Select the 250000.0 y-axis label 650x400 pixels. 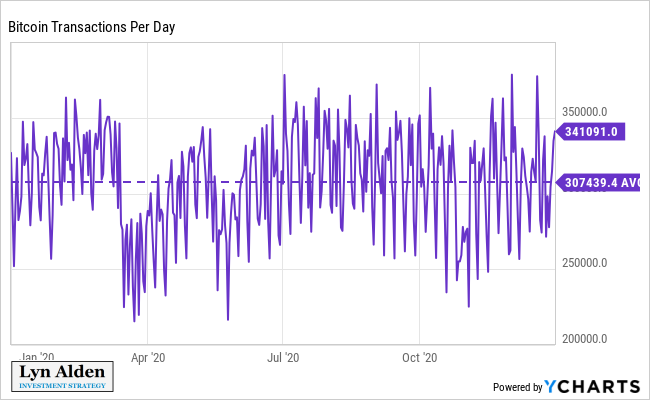[x=585, y=263]
